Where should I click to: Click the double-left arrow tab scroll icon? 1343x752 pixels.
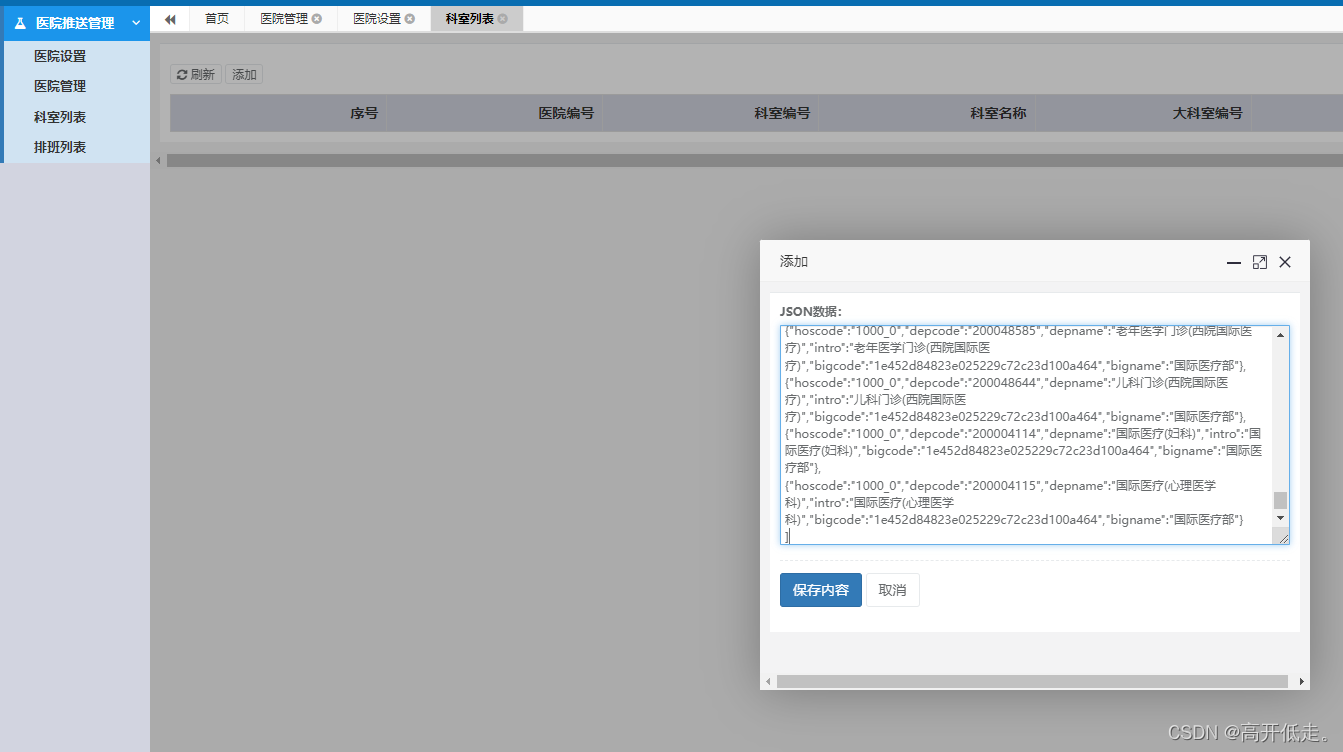170,19
